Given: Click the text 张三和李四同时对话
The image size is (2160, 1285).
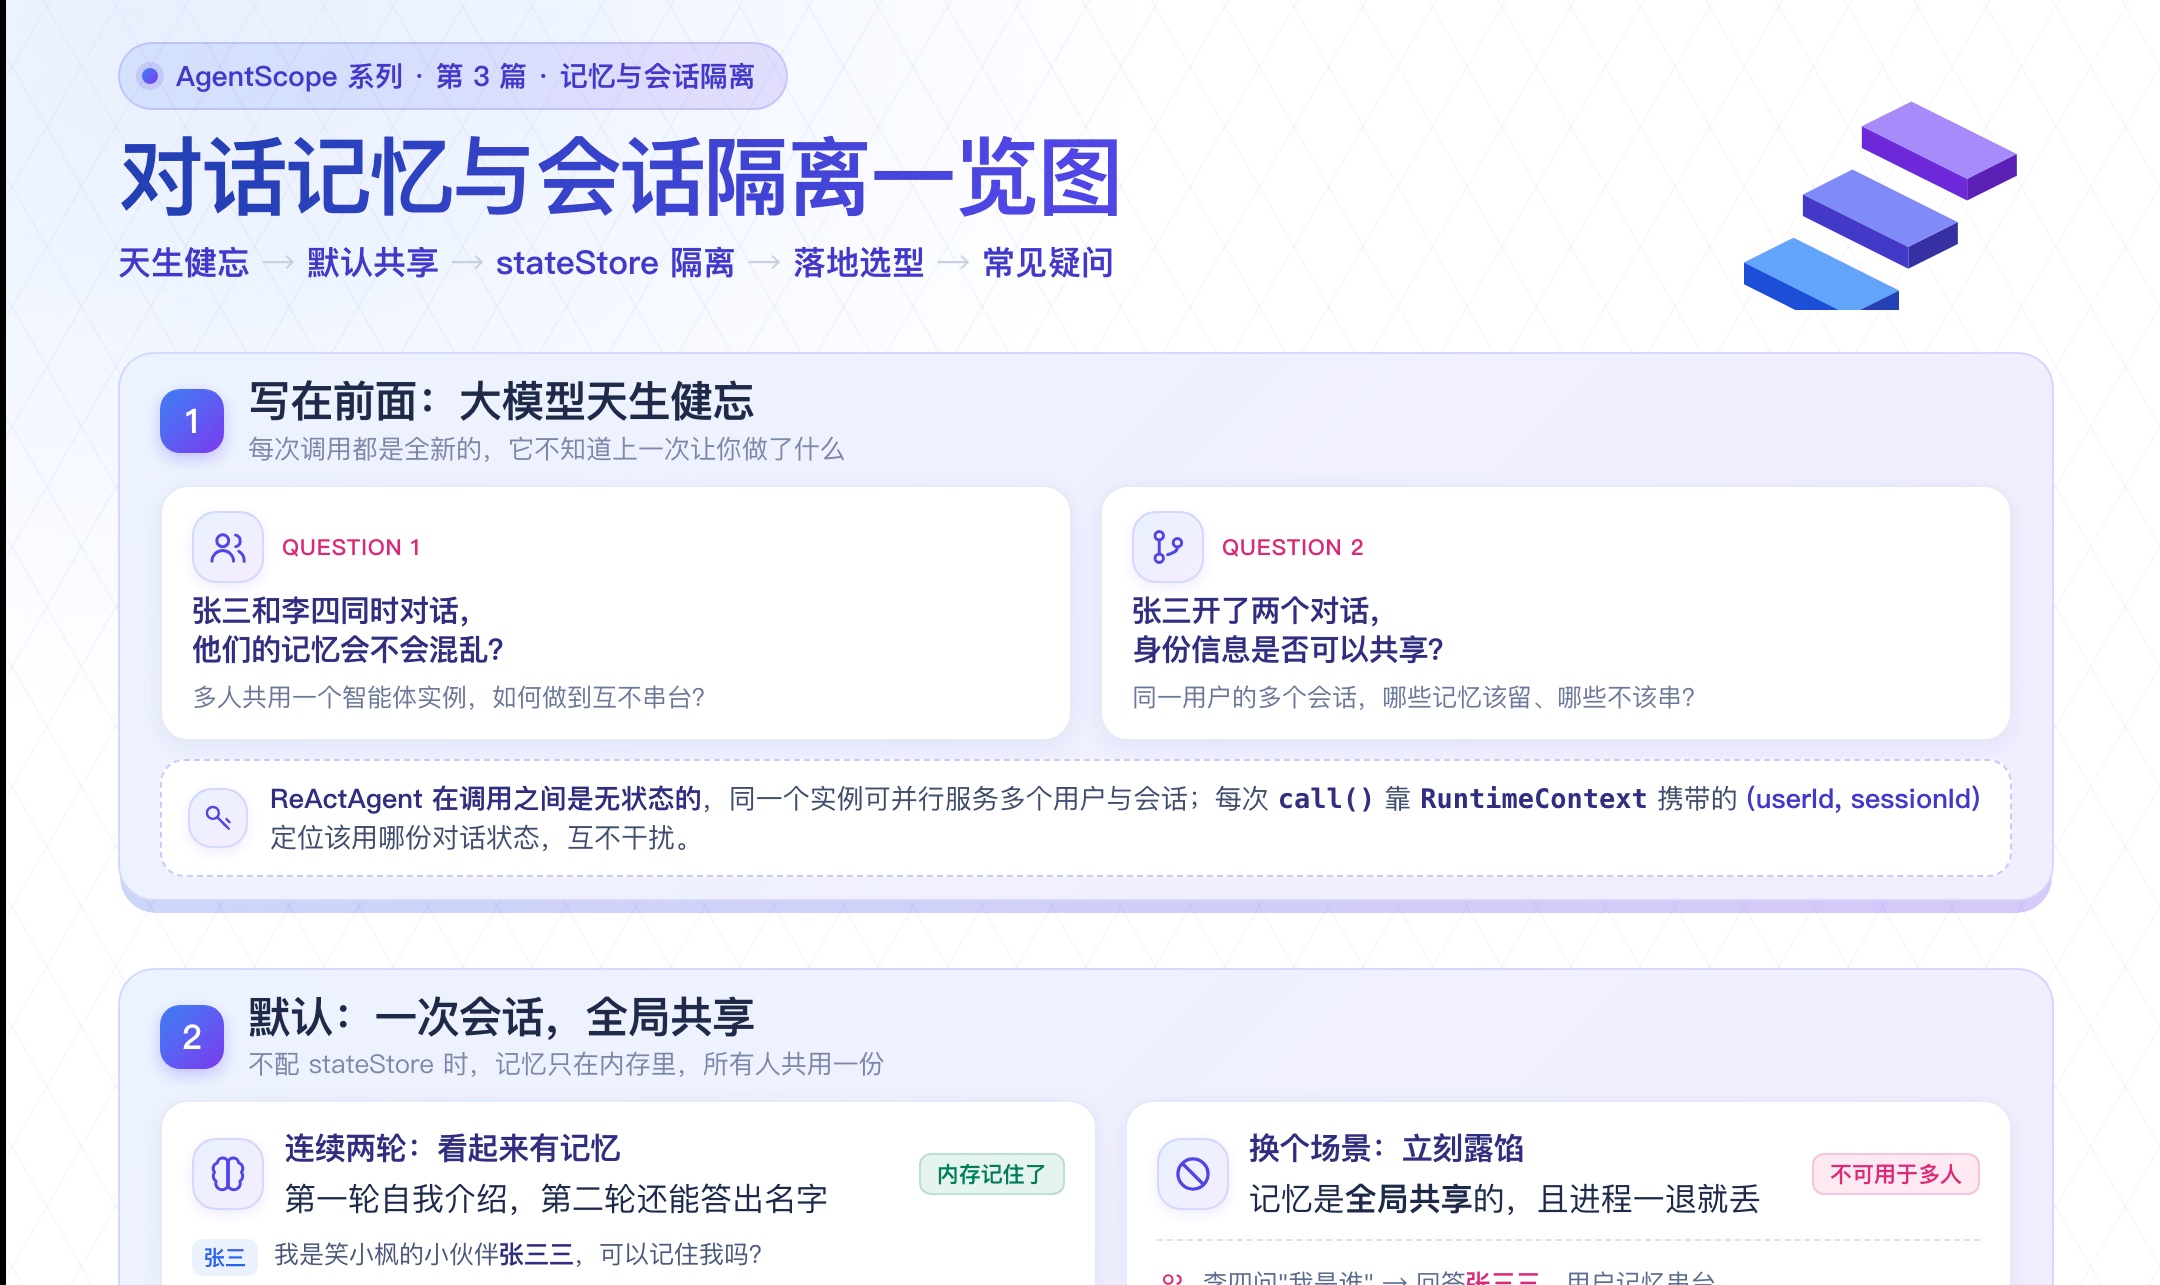Looking at the screenshot, I should coord(331,610).
